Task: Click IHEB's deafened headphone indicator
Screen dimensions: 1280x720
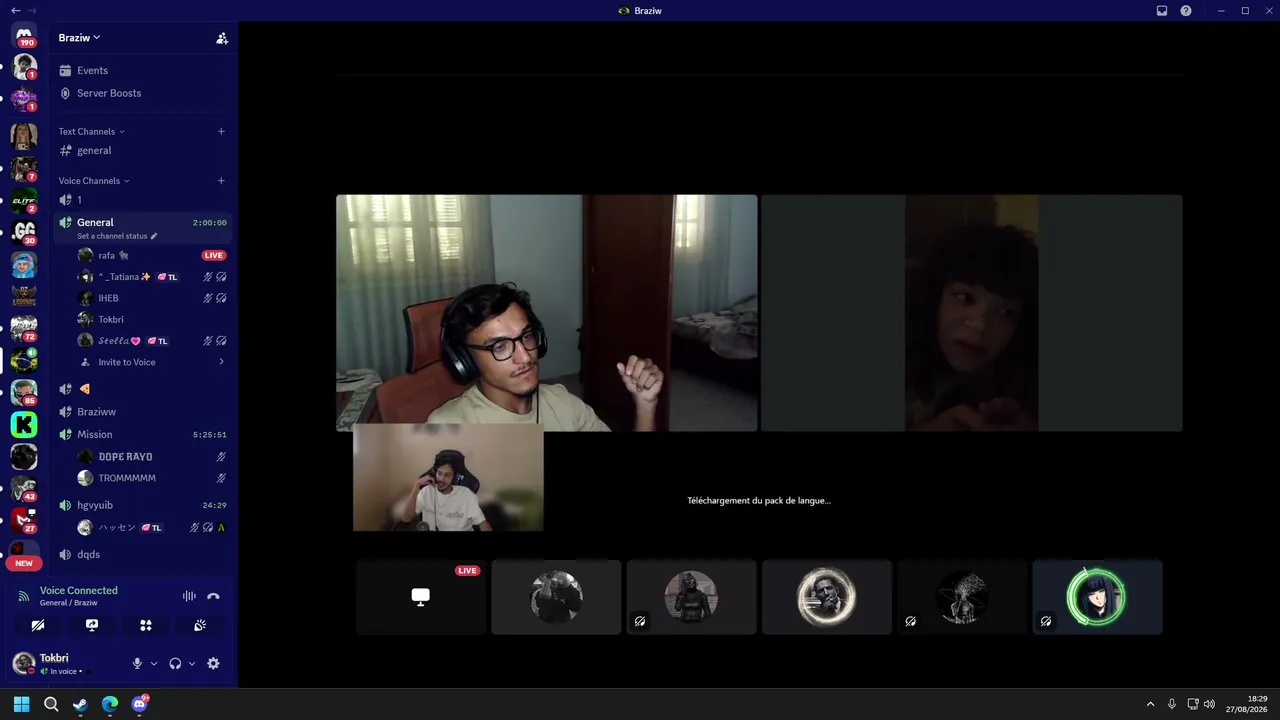Action: click(221, 298)
